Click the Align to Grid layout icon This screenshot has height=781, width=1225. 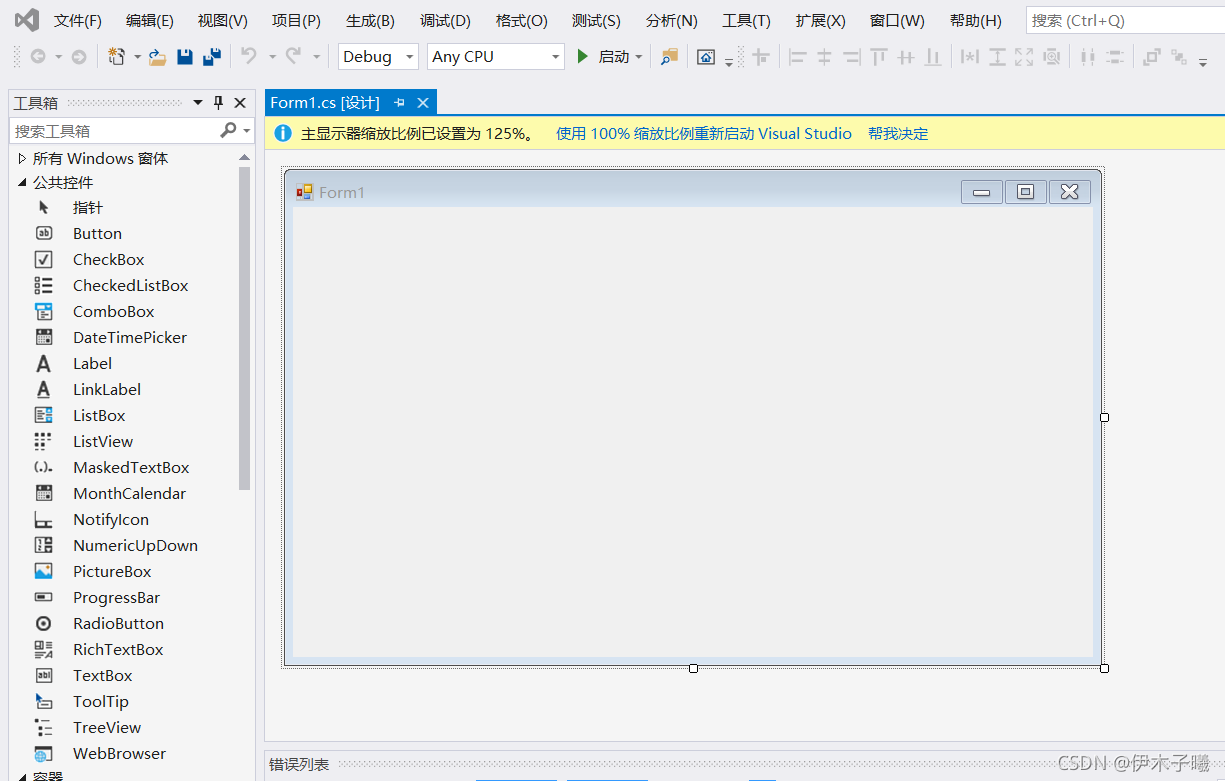point(761,57)
